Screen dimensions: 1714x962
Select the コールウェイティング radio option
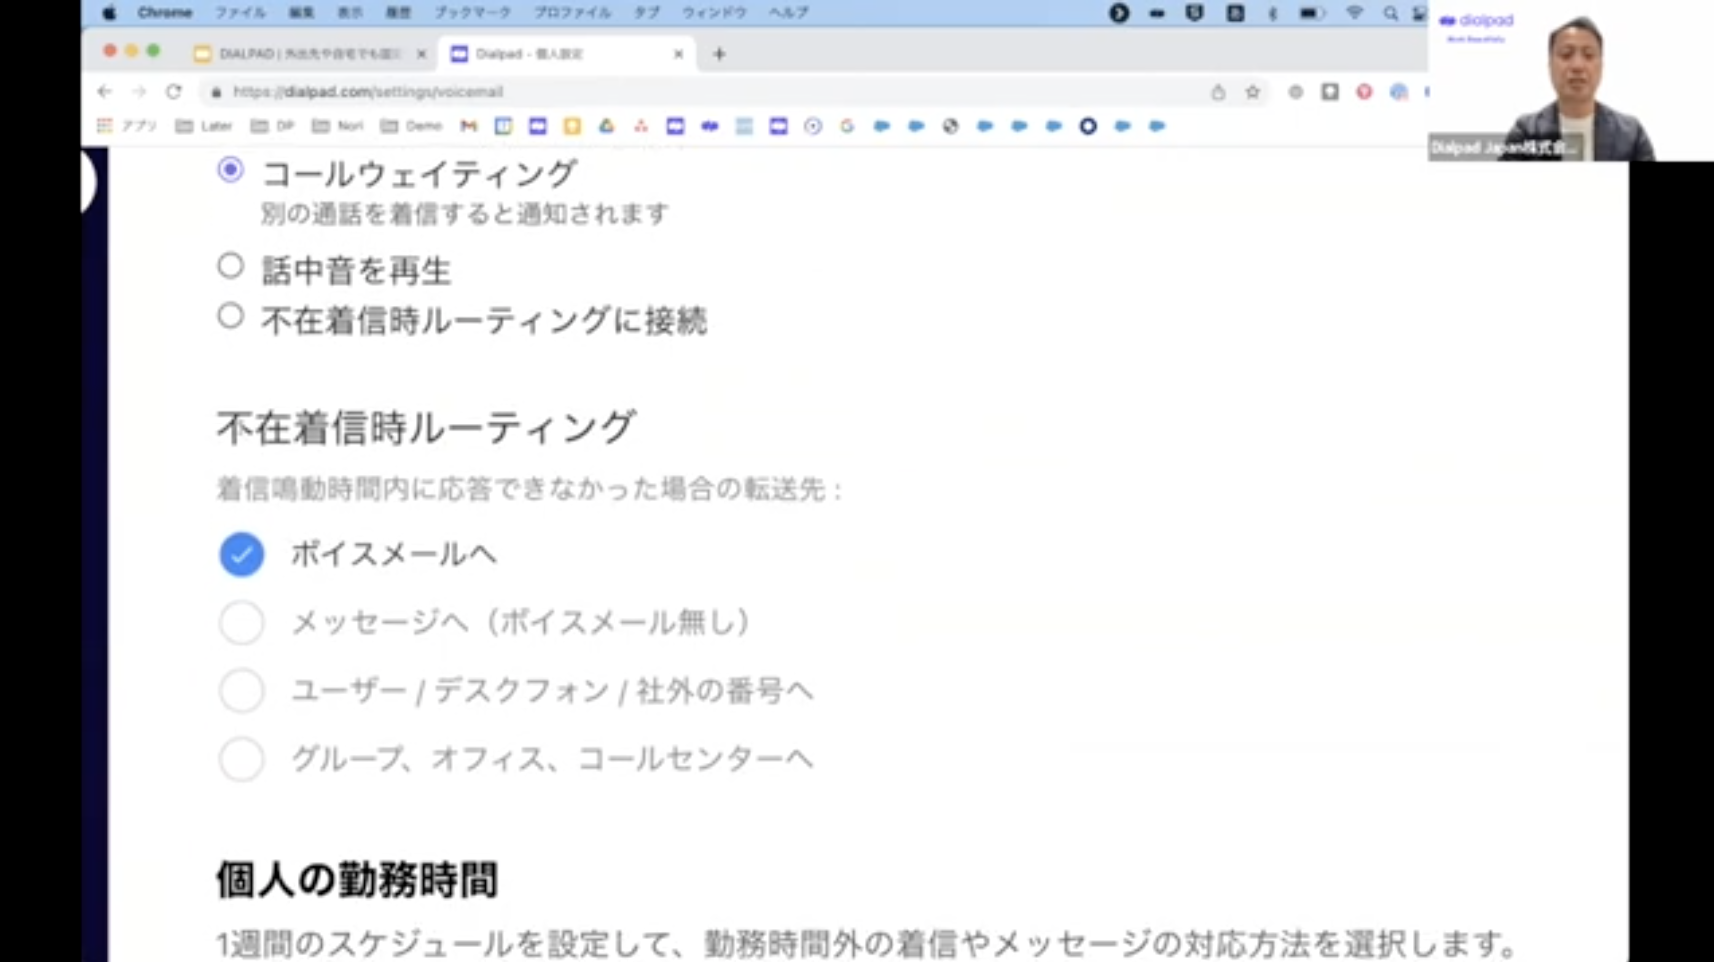[x=230, y=170]
